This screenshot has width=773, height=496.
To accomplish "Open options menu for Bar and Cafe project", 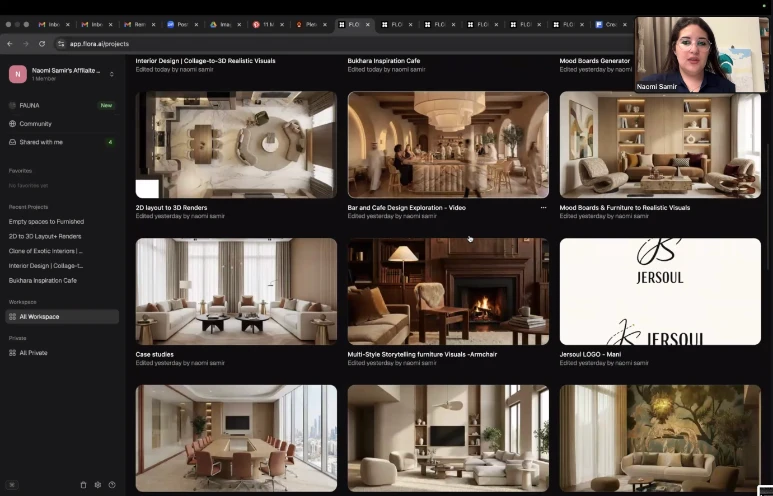I will click(x=543, y=208).
